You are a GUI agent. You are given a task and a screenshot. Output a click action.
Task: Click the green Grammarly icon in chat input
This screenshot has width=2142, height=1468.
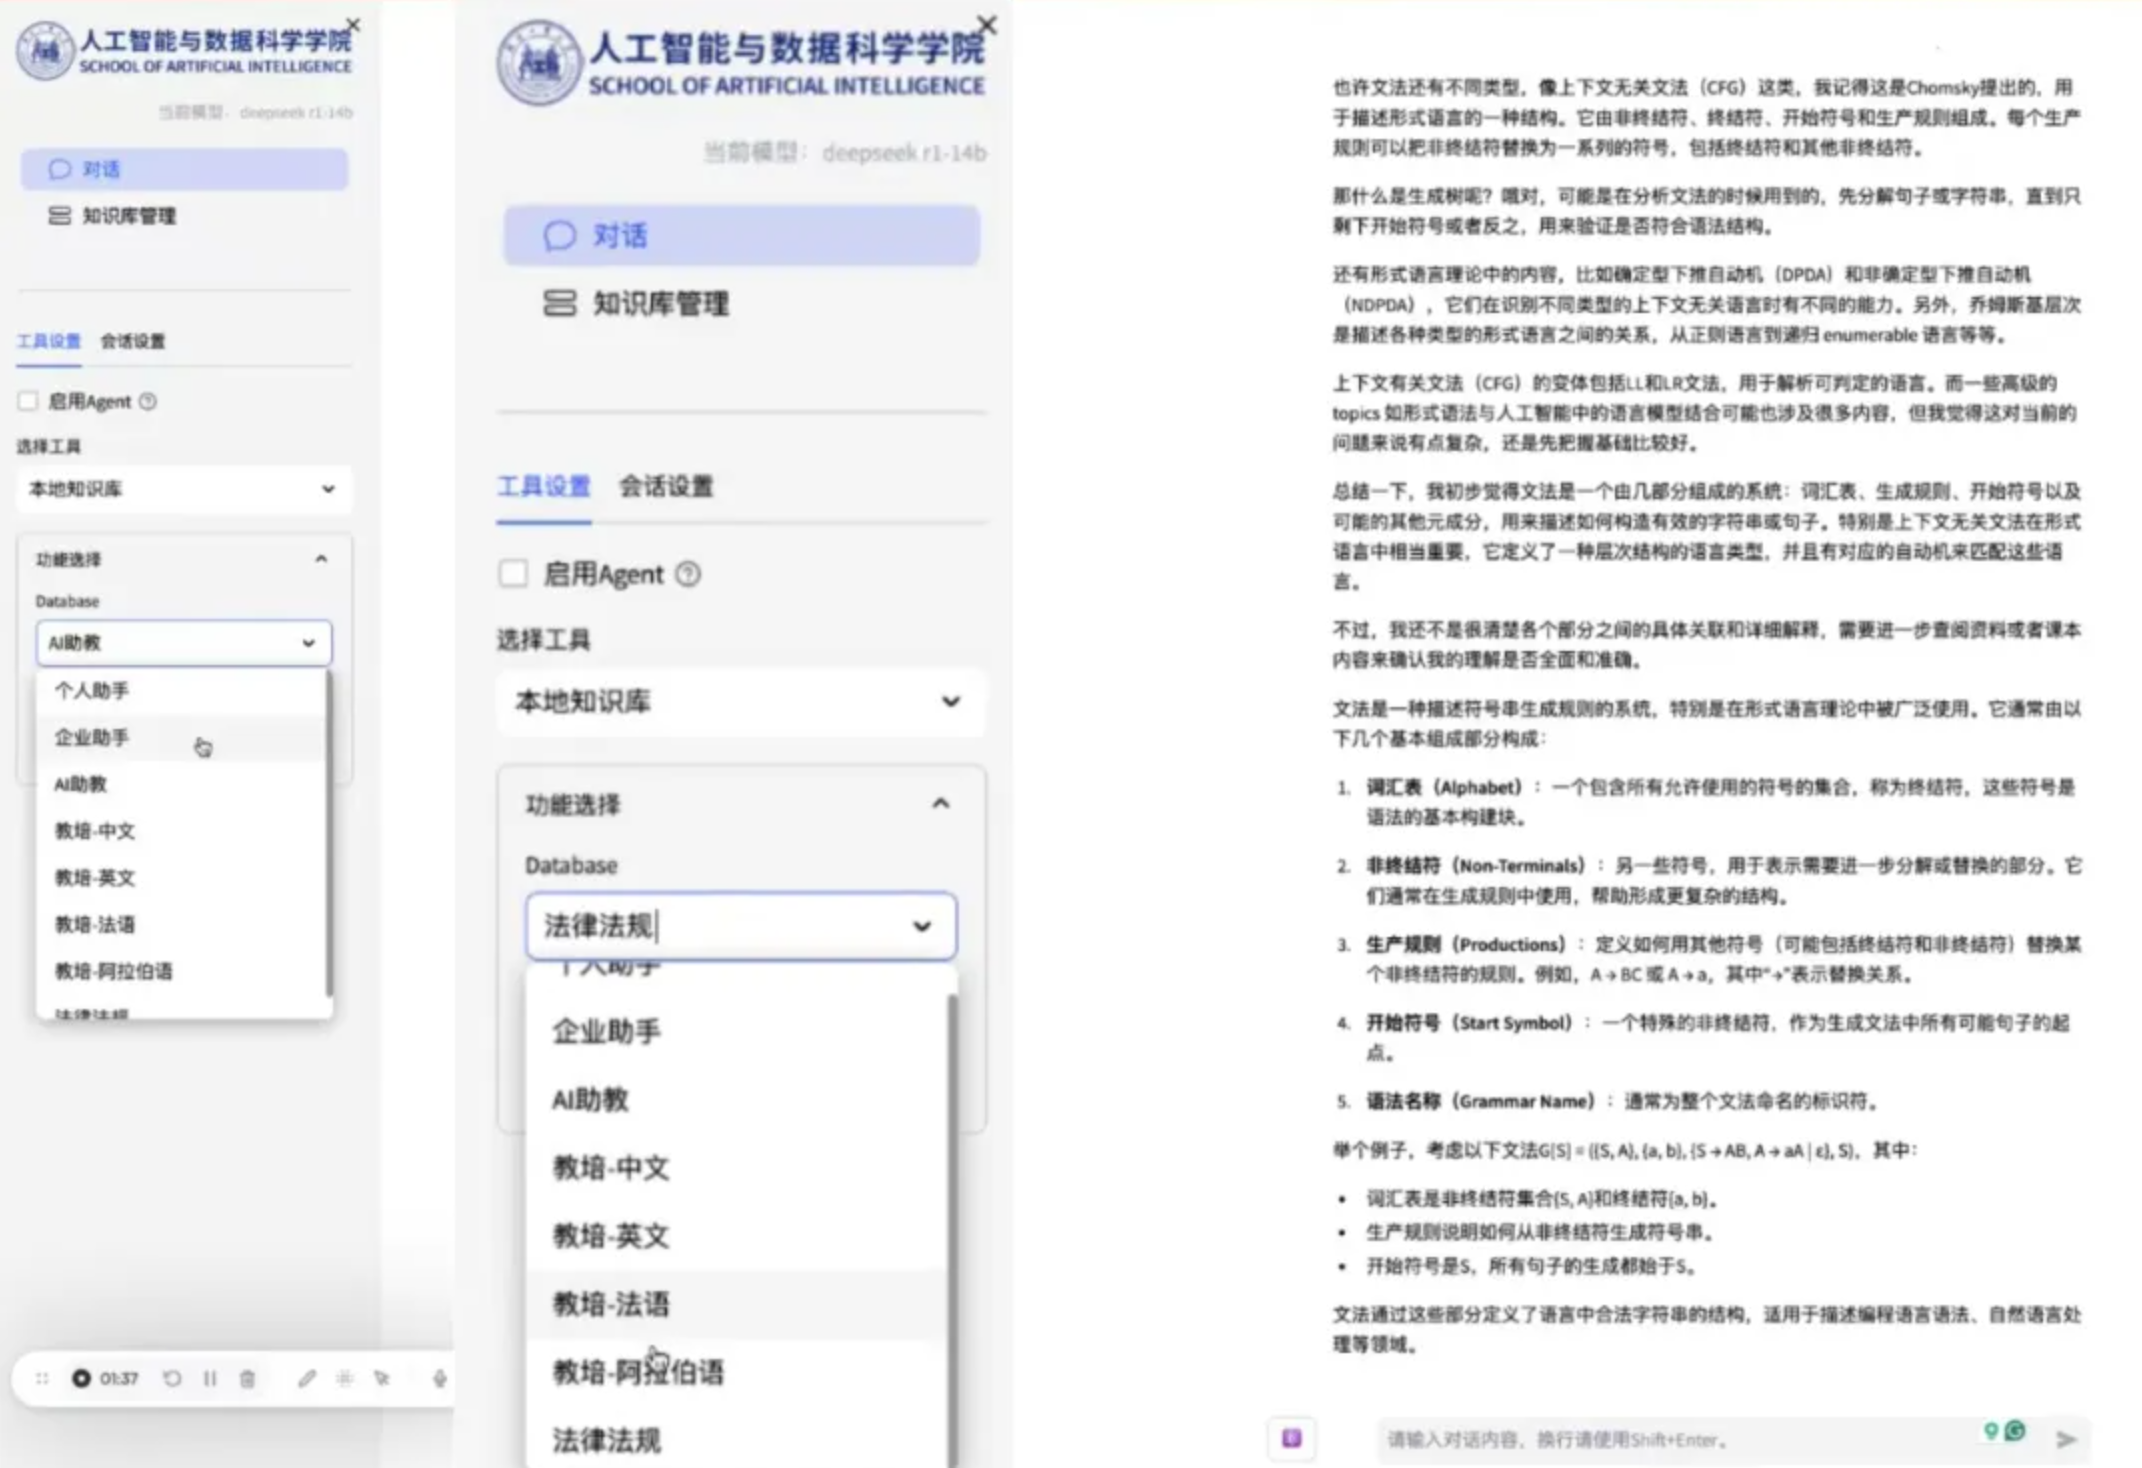click(x=2015, y=1431)
